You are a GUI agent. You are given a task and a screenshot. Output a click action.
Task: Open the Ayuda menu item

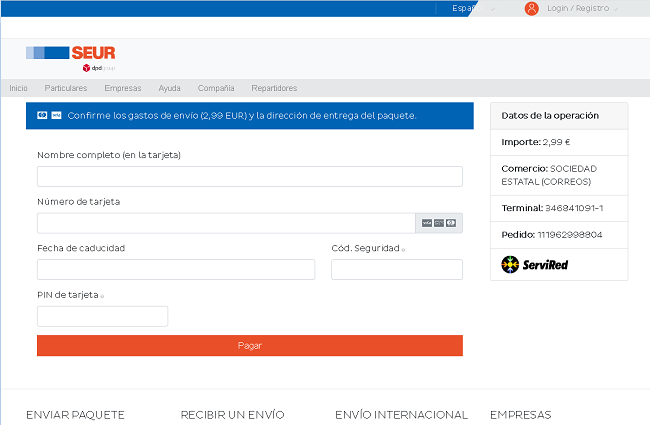coord(169,88)
